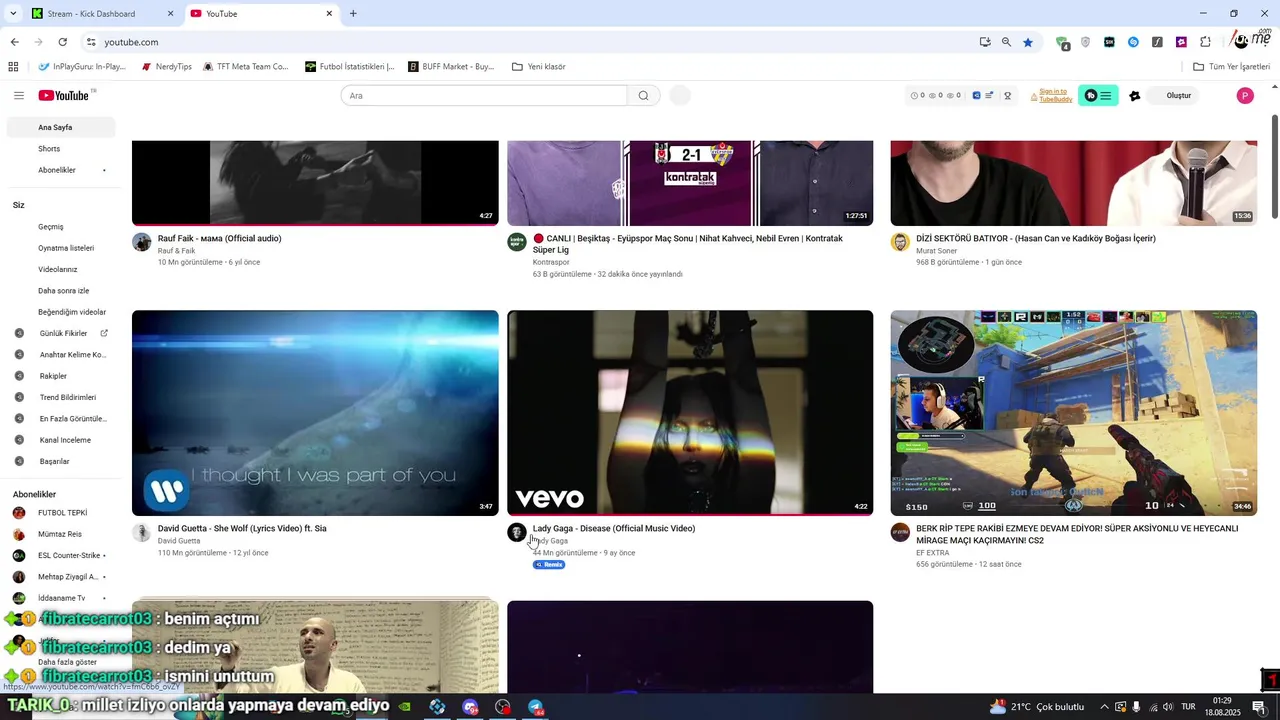Expand subscriptions with Daha fazla göster
The image size is (1280, 720).
[x=68, y=662]
